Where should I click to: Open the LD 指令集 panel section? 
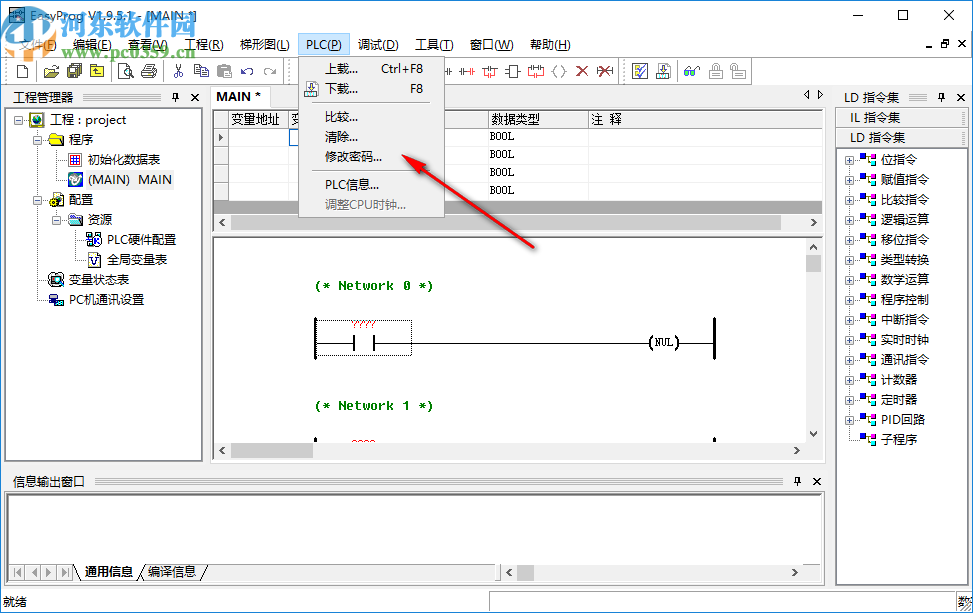(x=900, y=138)
